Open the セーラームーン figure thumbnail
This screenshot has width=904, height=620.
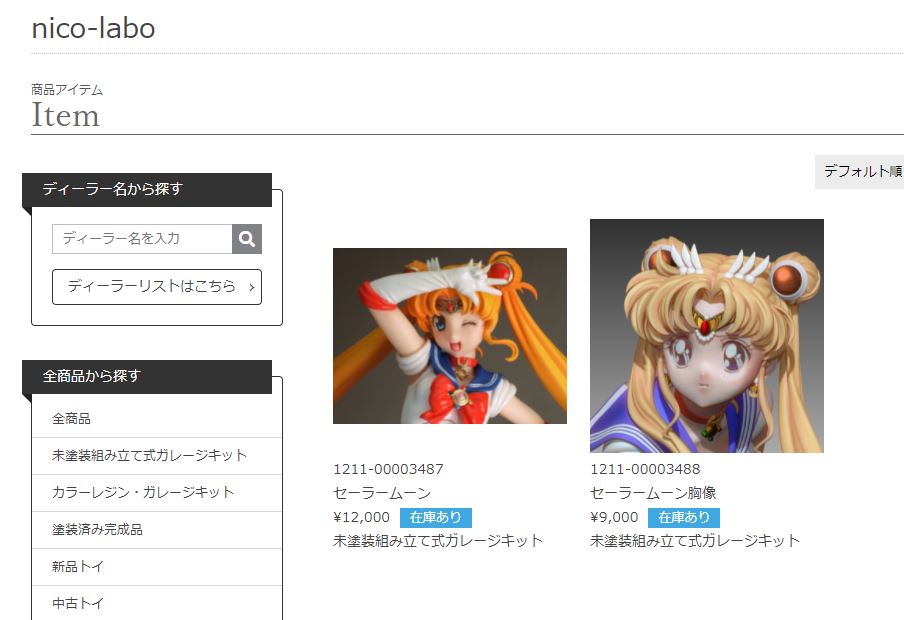pyautogui.click(x=450, y=336)
